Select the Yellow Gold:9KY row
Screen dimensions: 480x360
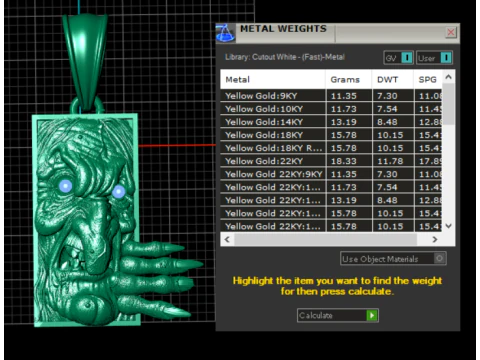(x=331, y=96)
